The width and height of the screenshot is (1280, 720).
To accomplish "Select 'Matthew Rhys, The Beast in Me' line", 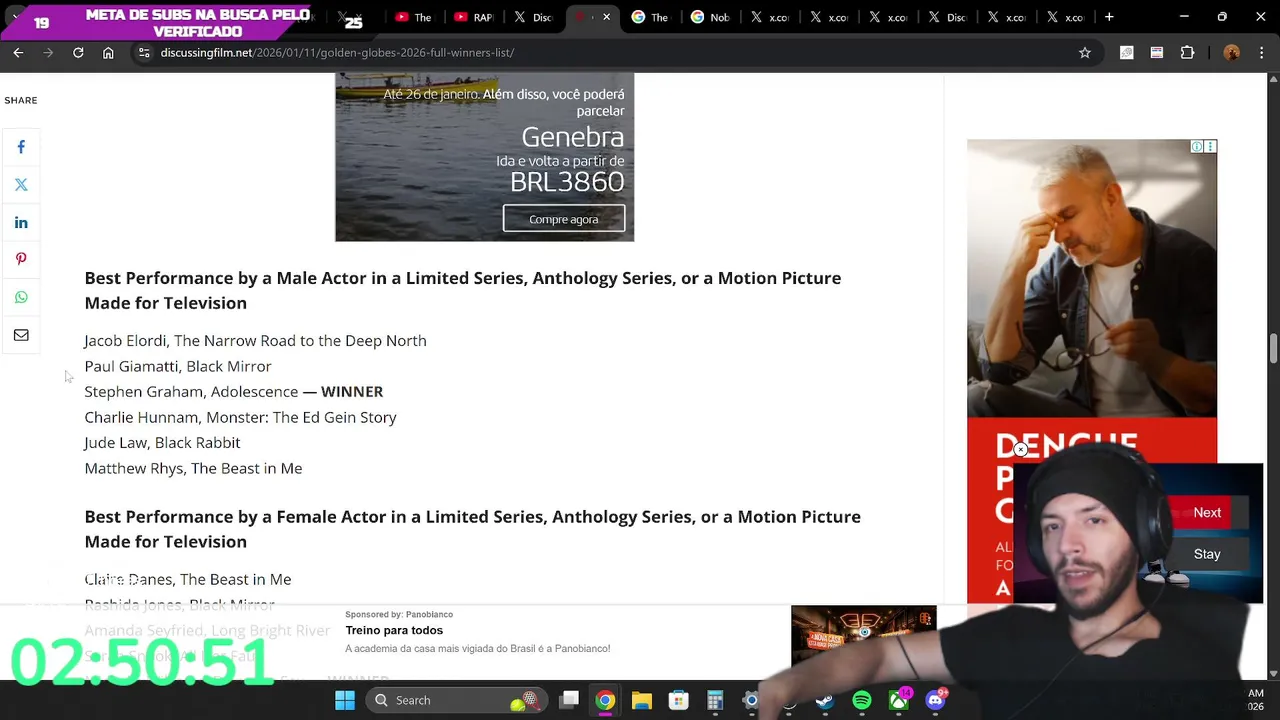I will (x=193, y=468).
